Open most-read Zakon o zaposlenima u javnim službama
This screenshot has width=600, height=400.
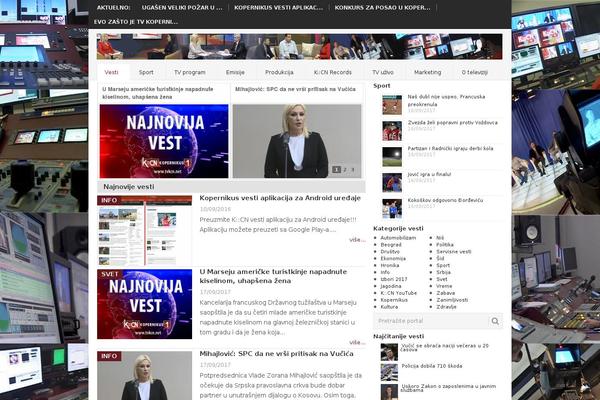click(x=448, y=388)
